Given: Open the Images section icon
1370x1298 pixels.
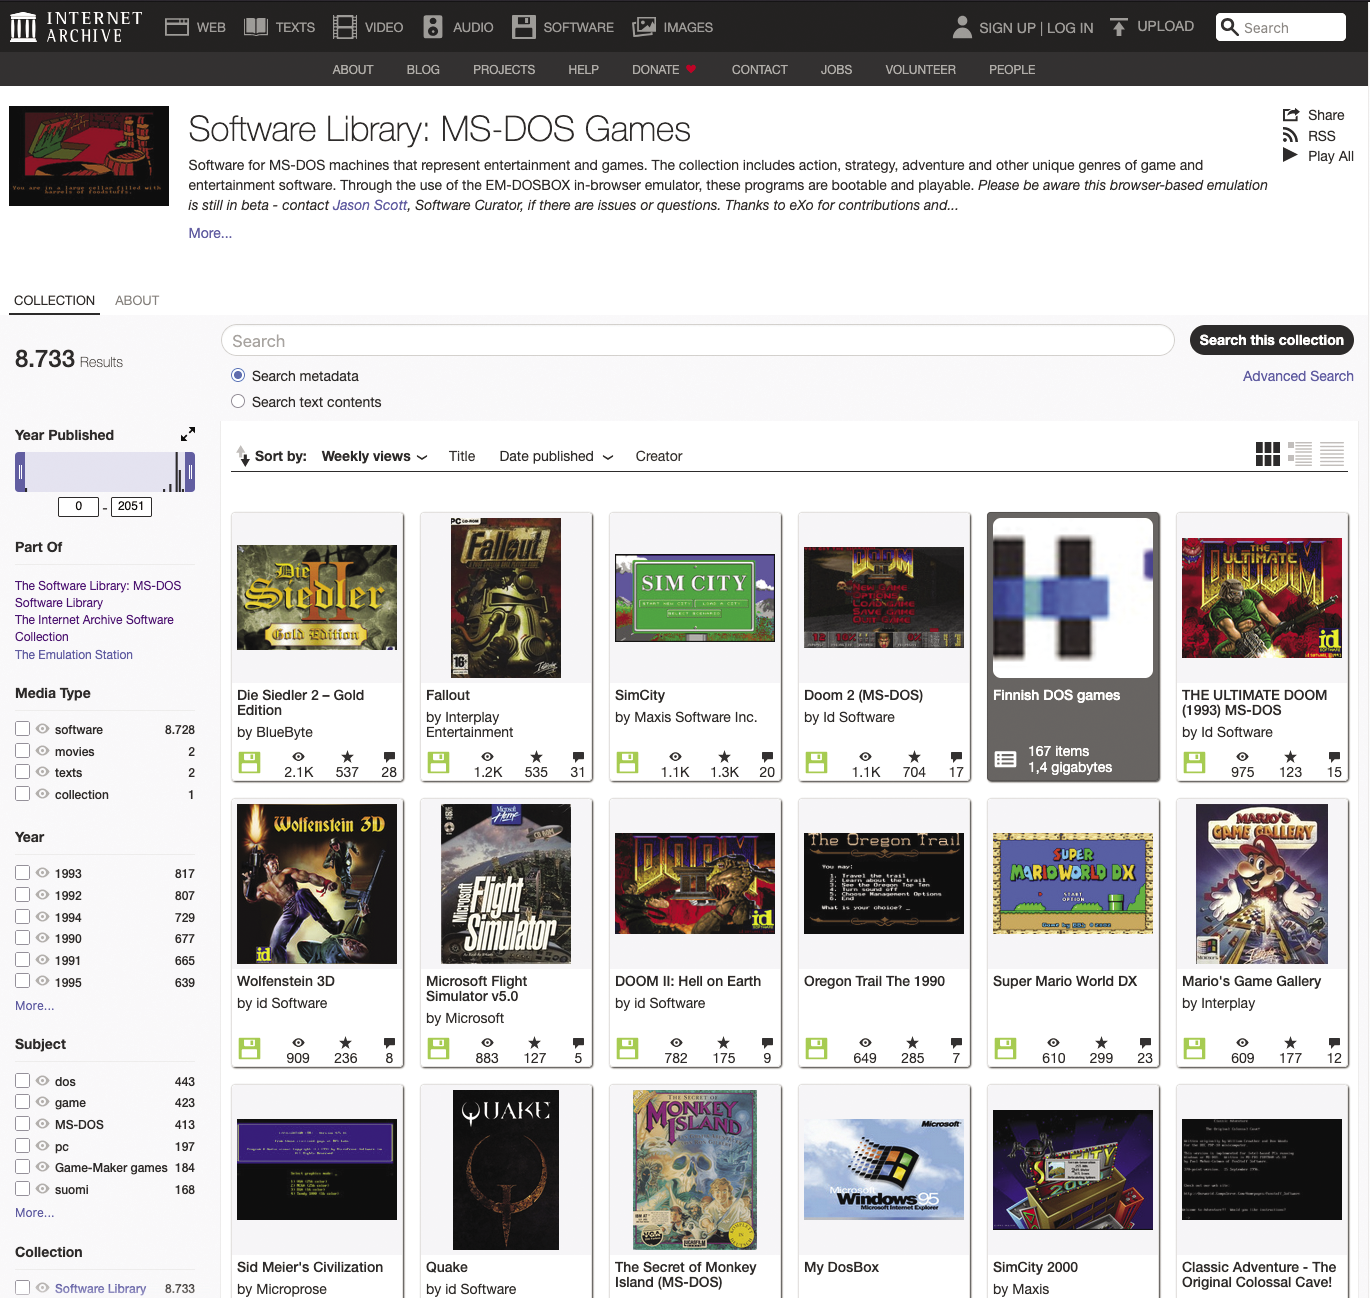Looking at the screenshot, I should pos(641,26).
